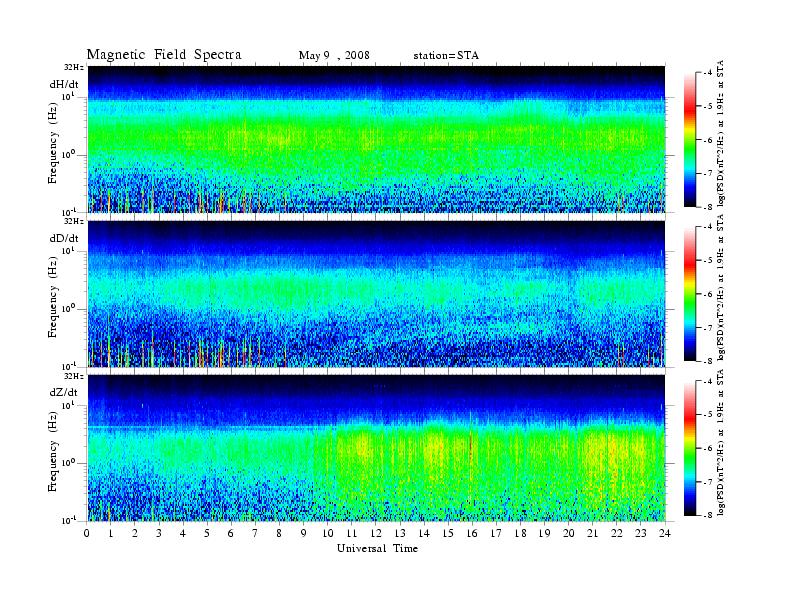Click the 'dD/dt' panel label
This screenshot has width=792, height=612.
(64, 238)
